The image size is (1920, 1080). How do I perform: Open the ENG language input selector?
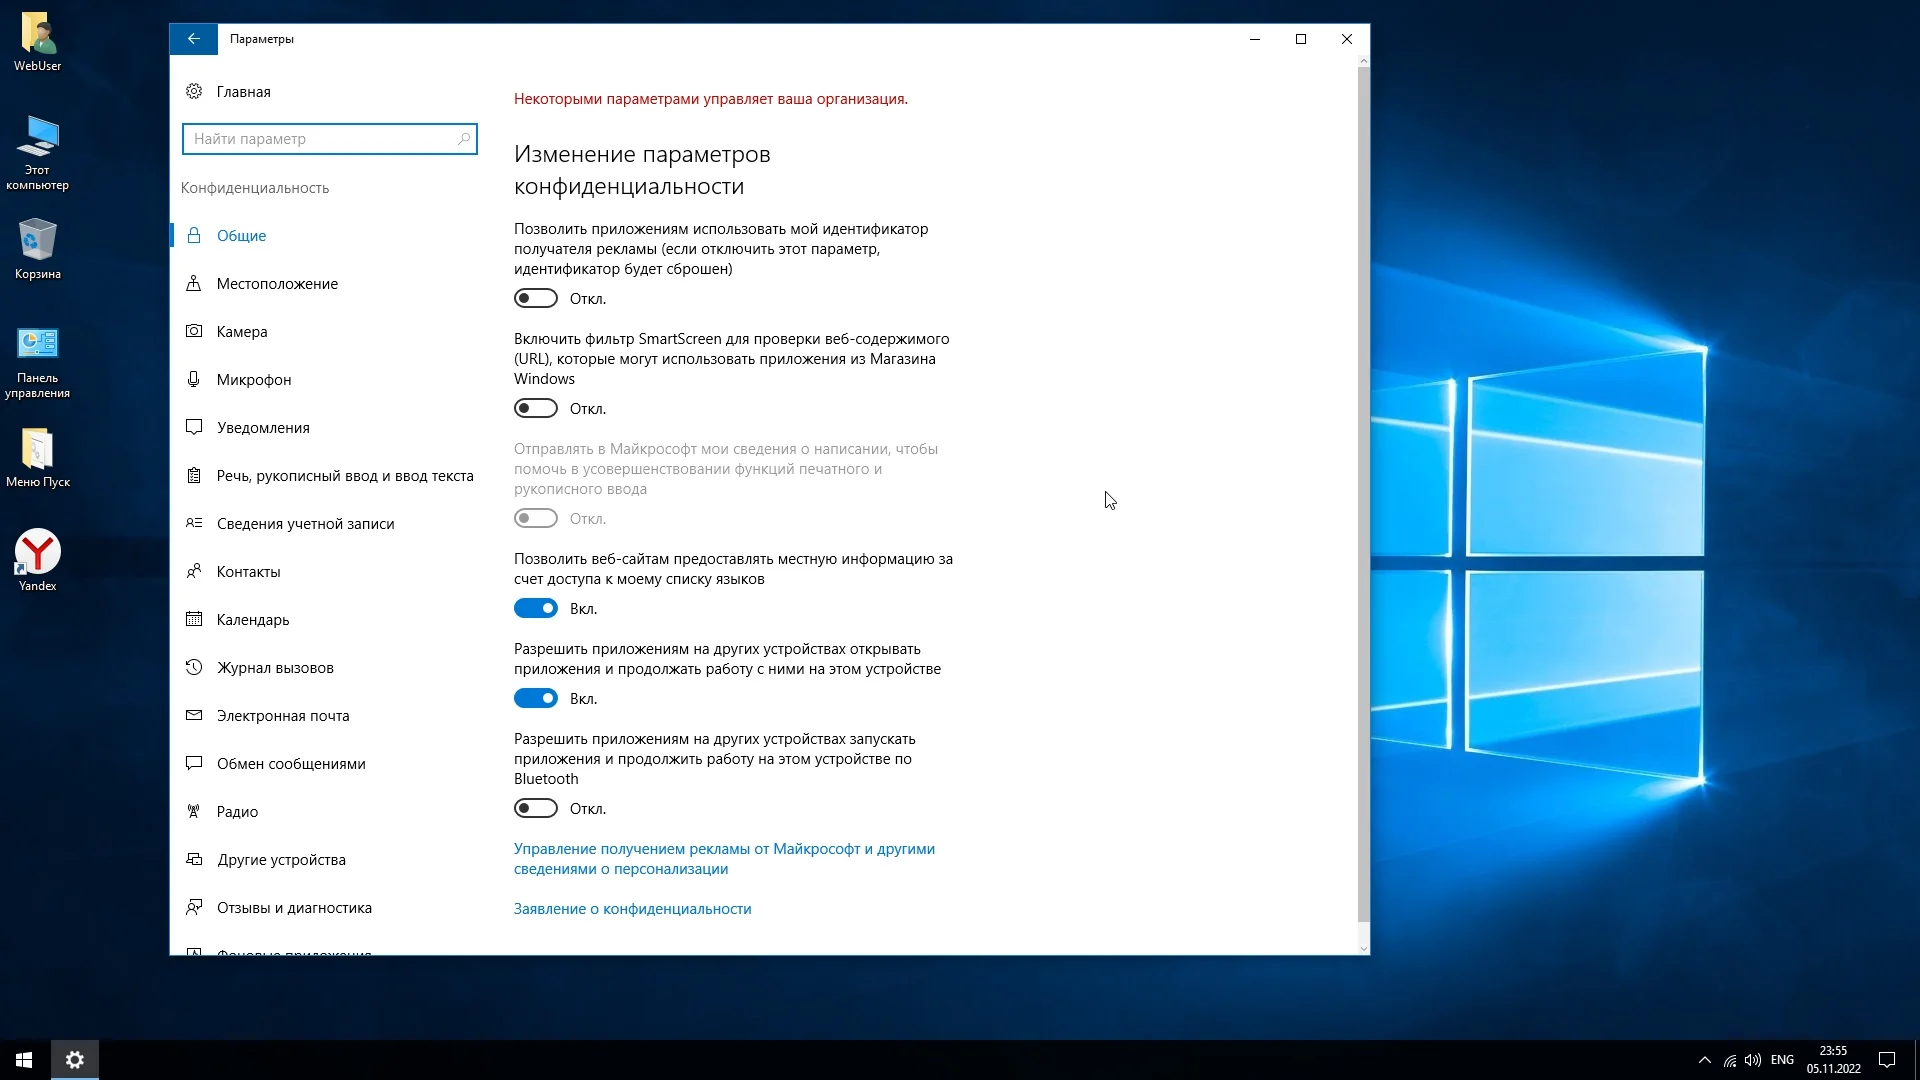click(1782, 1060)
